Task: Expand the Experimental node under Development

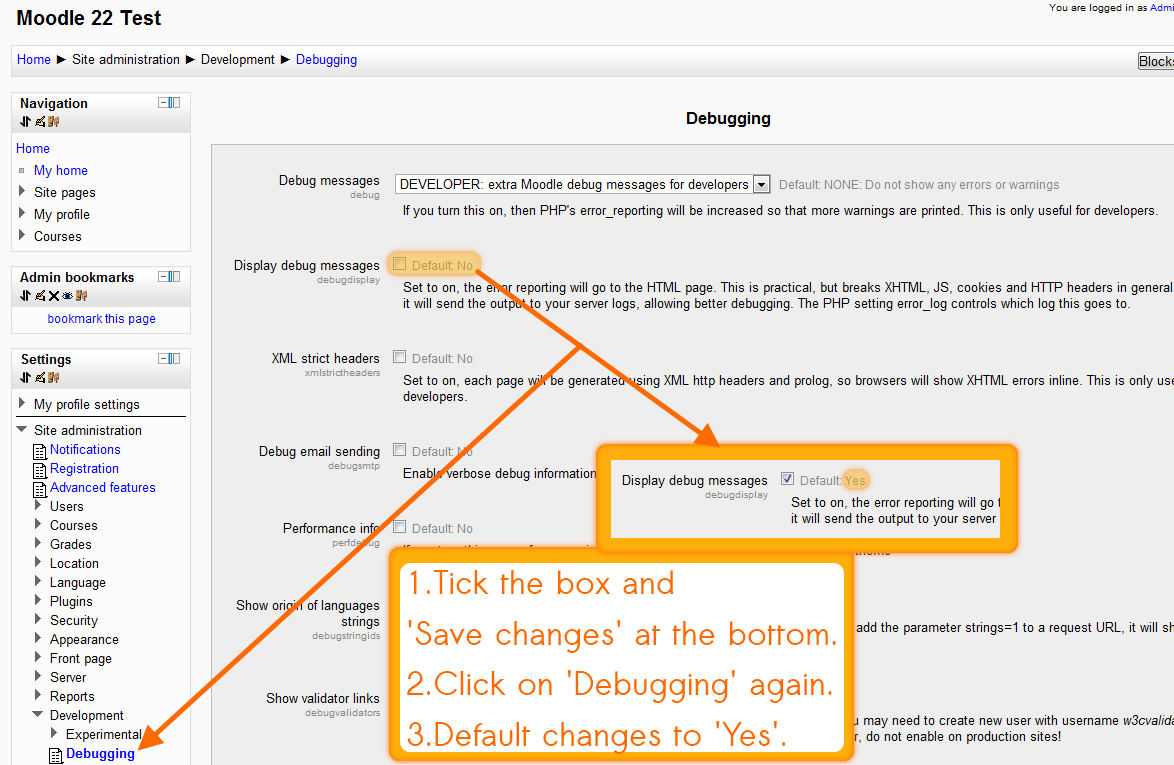Action: (x=54, y=733)
